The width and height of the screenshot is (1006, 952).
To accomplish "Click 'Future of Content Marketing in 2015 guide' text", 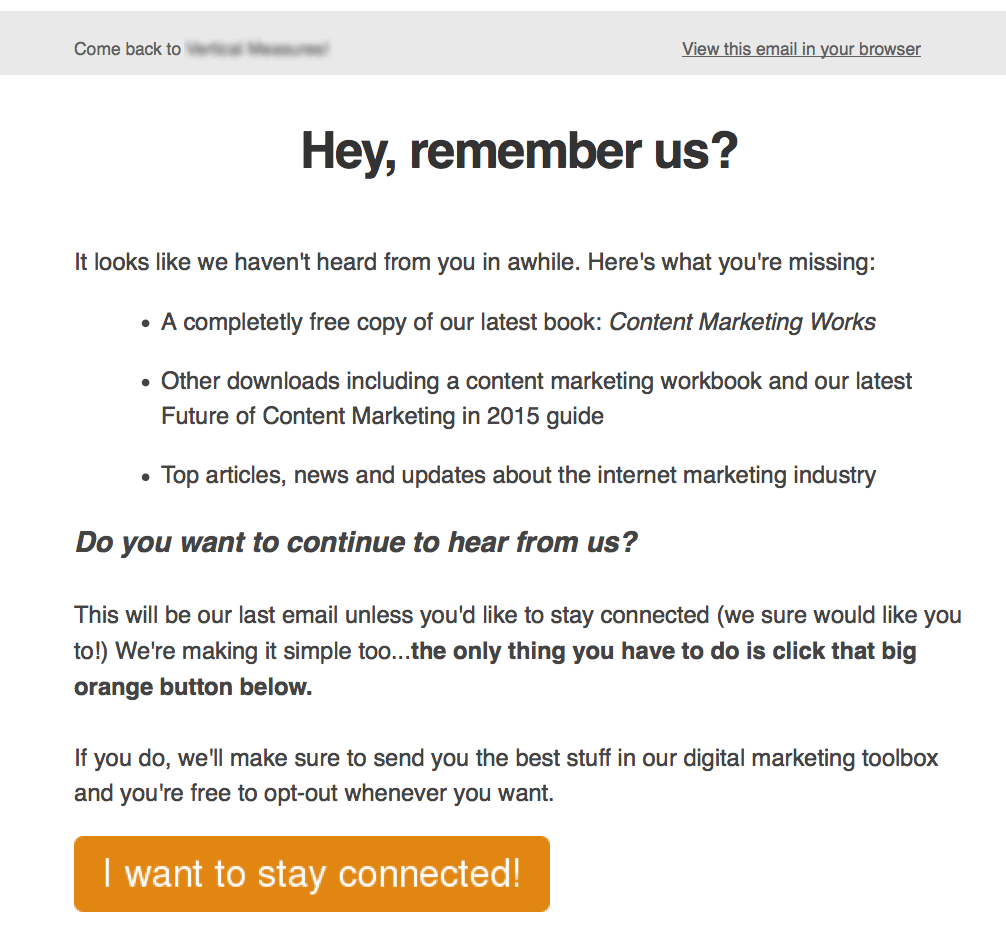I will [x=382, y=415].
